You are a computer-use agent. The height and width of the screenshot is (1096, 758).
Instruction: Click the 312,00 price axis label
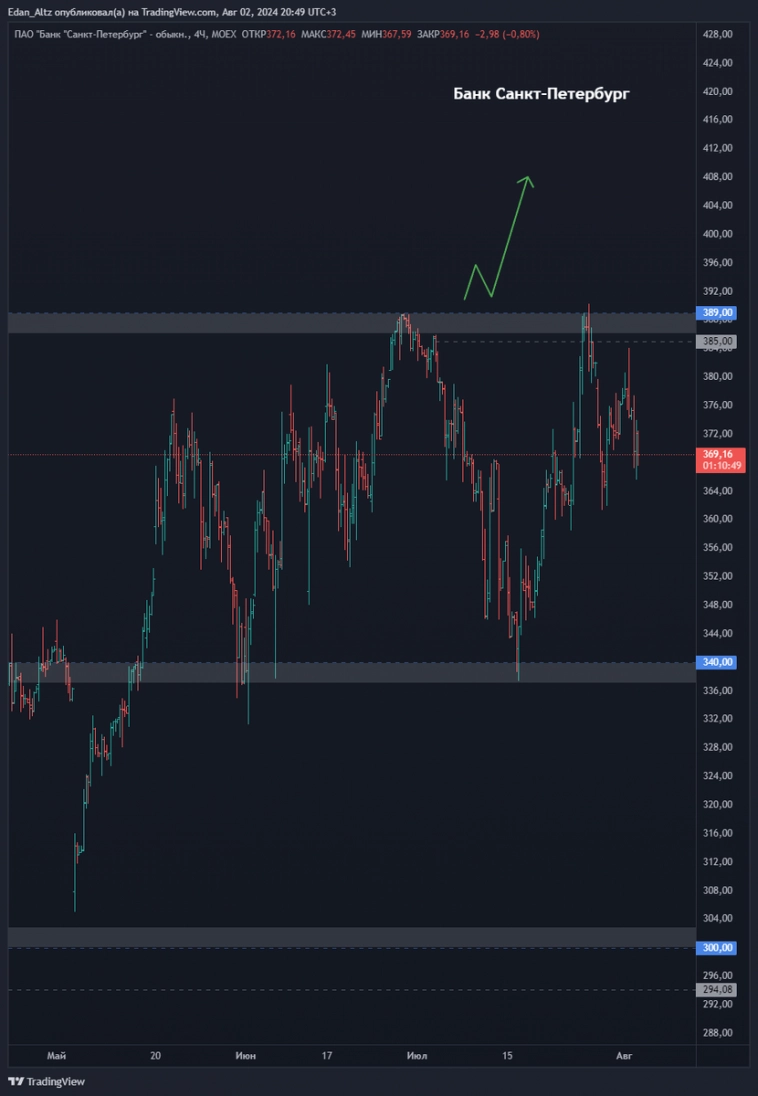coord(718,862)
